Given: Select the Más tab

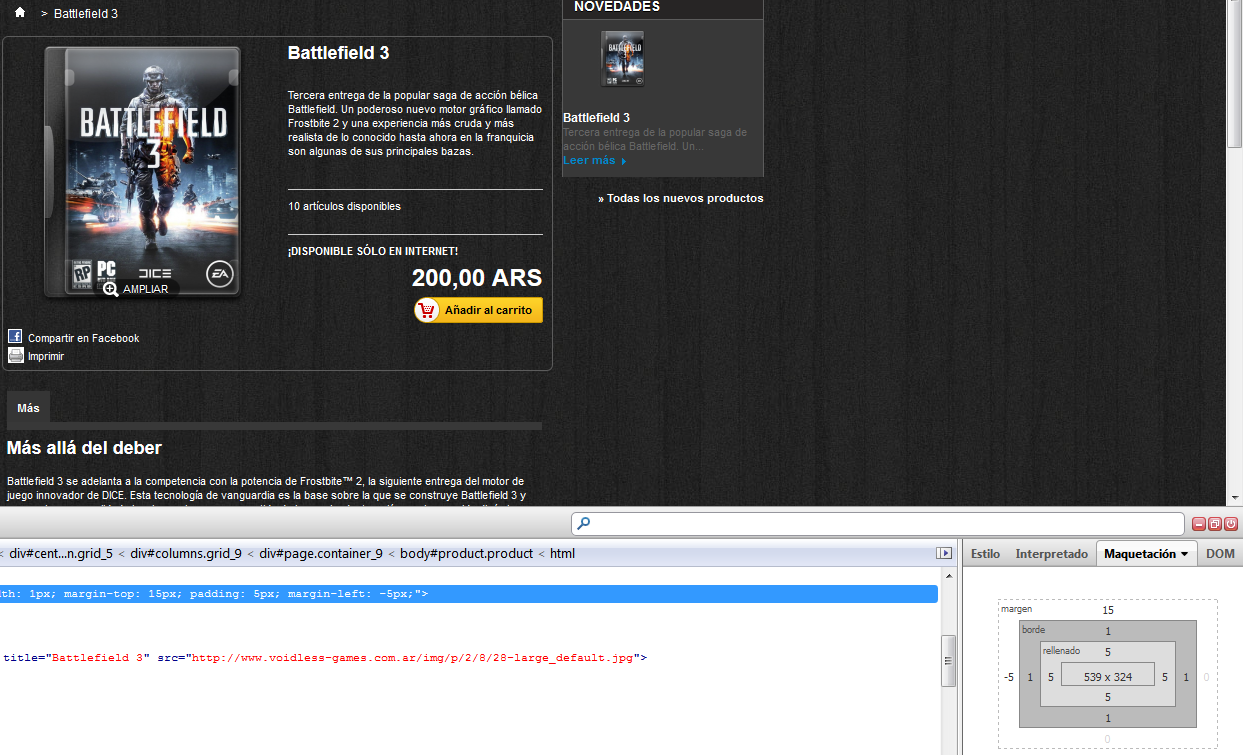Looking at the screenshot, I should point(28,408).
